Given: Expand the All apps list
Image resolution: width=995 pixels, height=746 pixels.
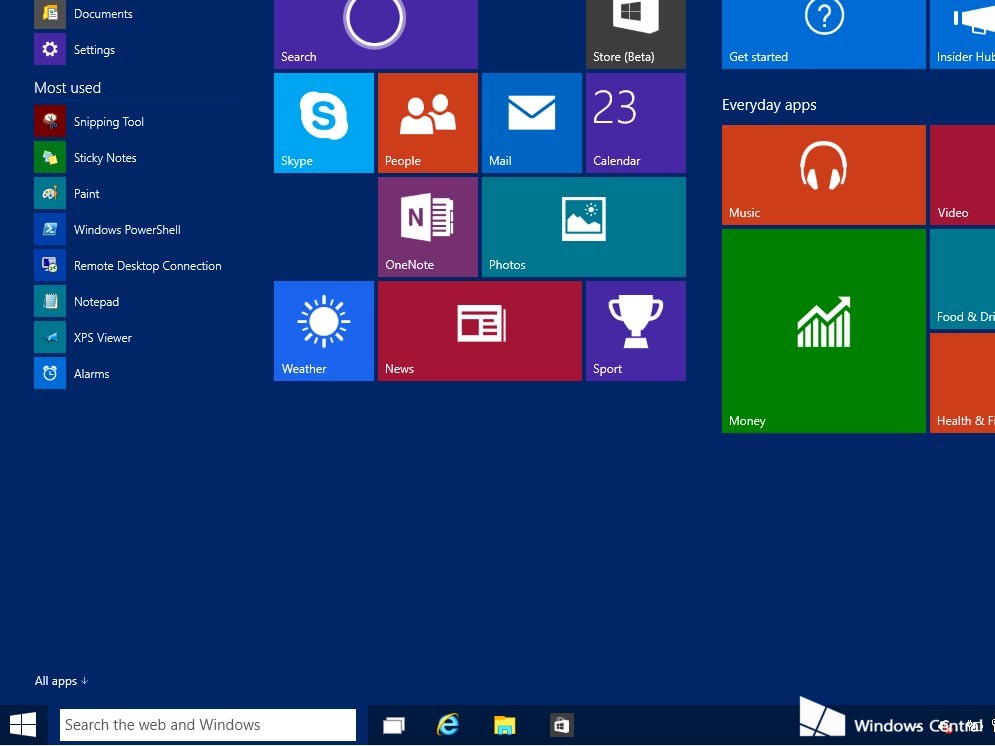Looking at the screenshot, I should tap(62, 681).
